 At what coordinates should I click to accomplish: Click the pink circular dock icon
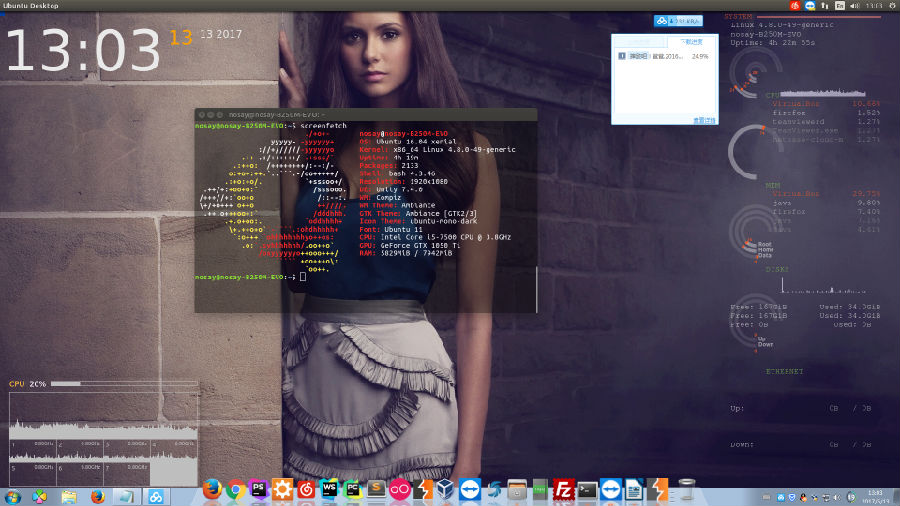[399, 489]
